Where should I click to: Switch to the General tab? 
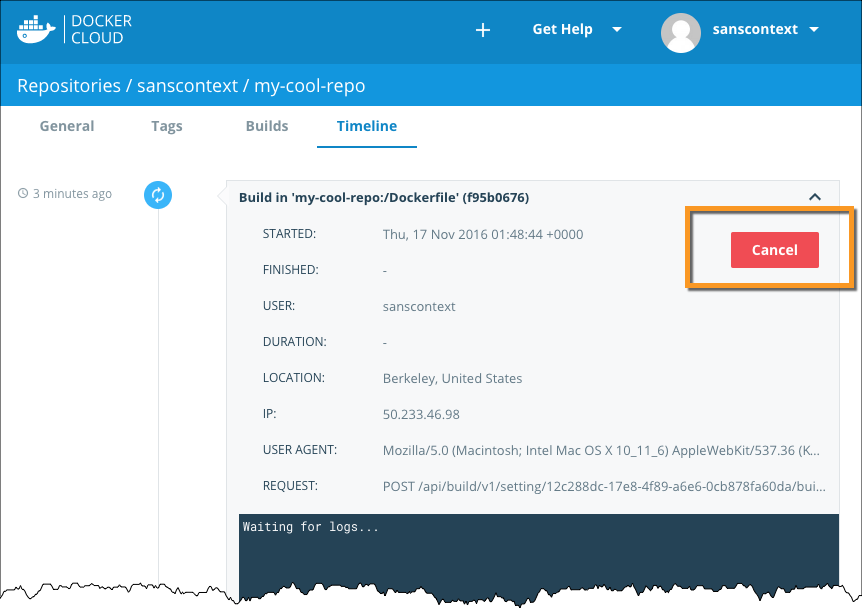[x=67, y=126]
